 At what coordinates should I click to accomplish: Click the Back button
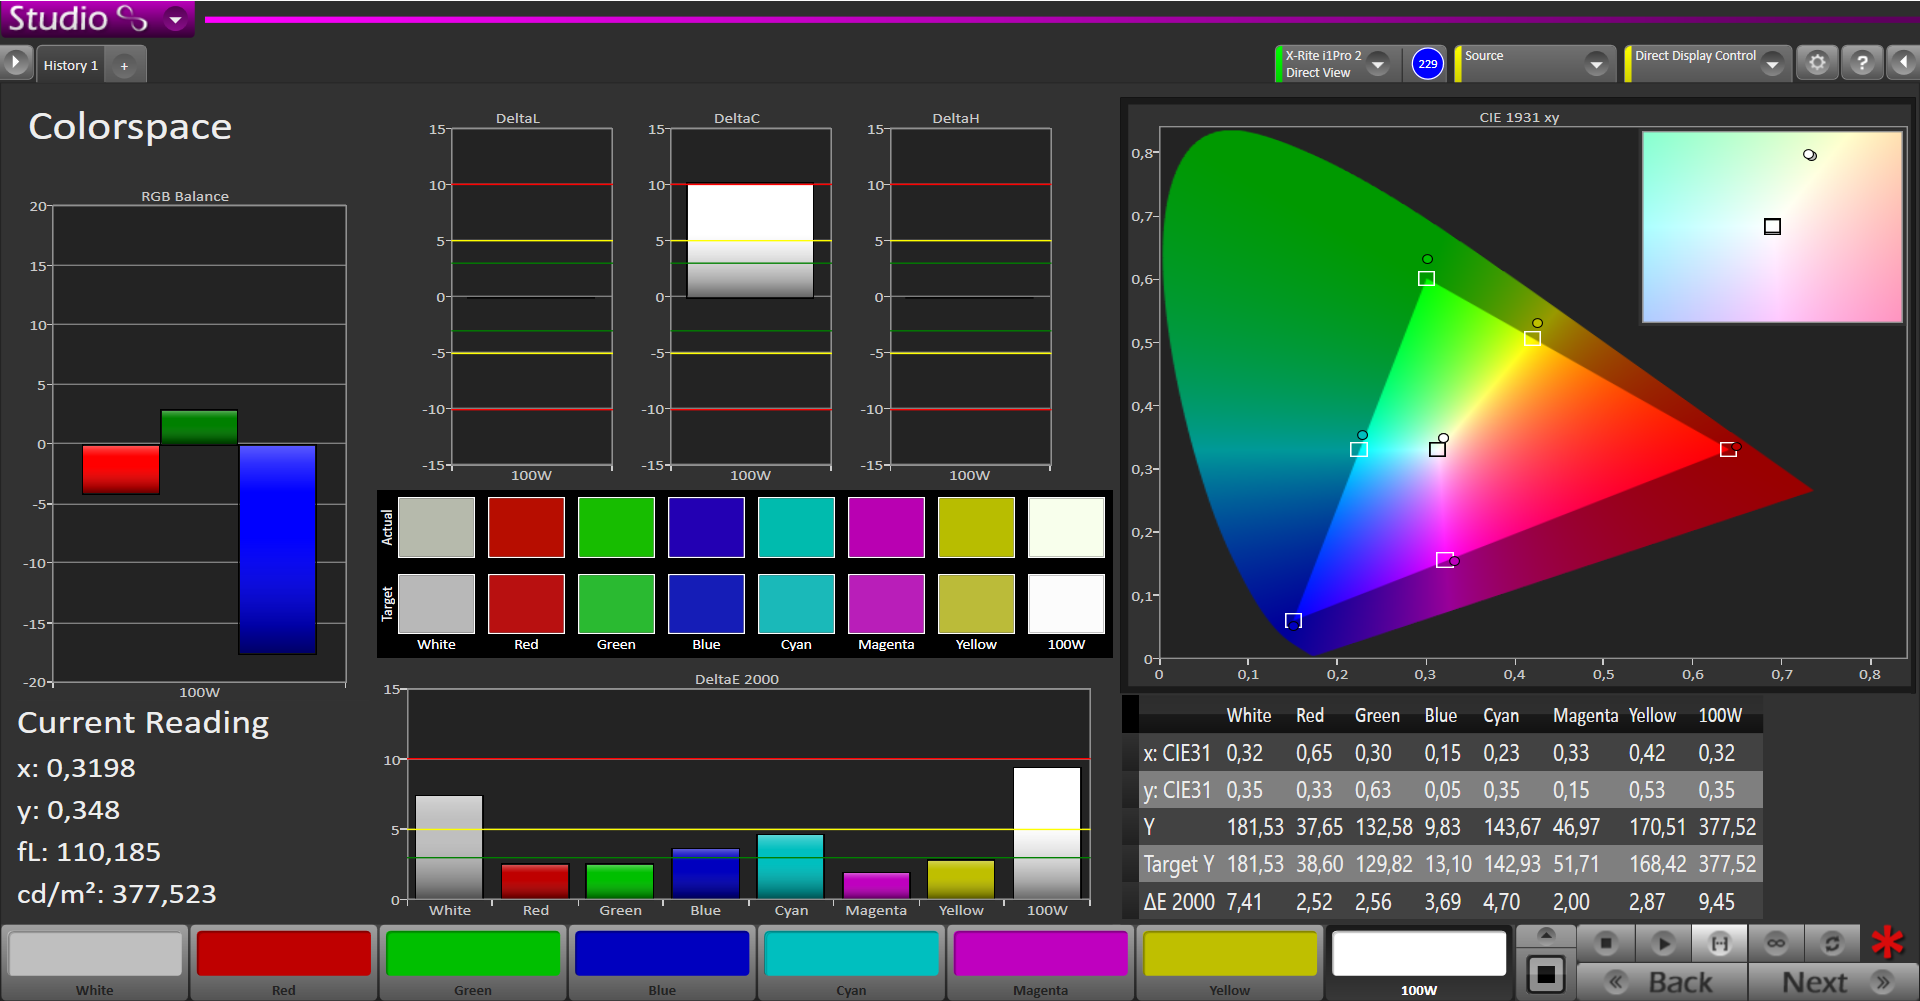click(x=1663, y=982)
